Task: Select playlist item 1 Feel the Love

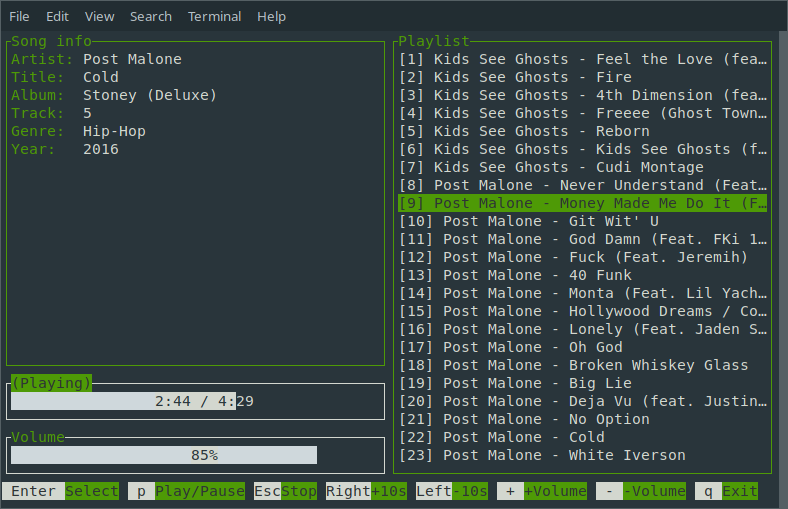Action: 583,59
